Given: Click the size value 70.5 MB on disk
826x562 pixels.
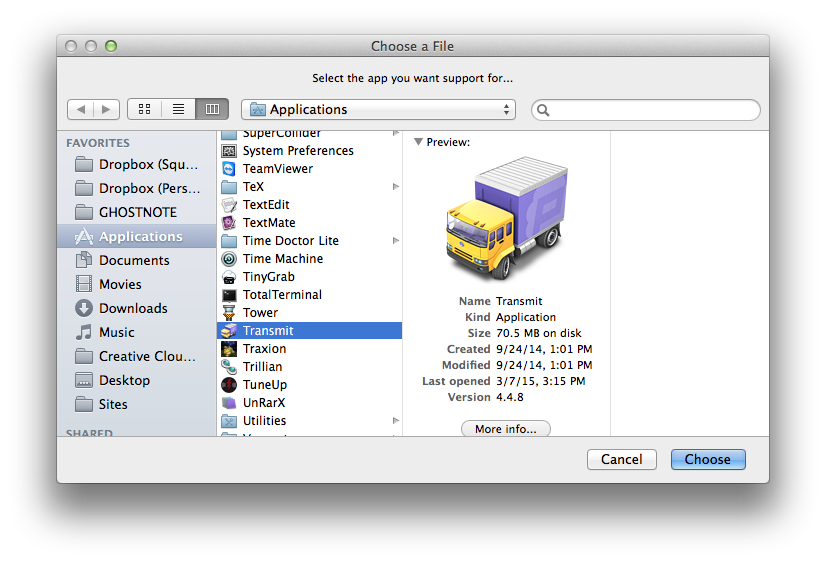Looking at the screenshot, I should [539, 333].
